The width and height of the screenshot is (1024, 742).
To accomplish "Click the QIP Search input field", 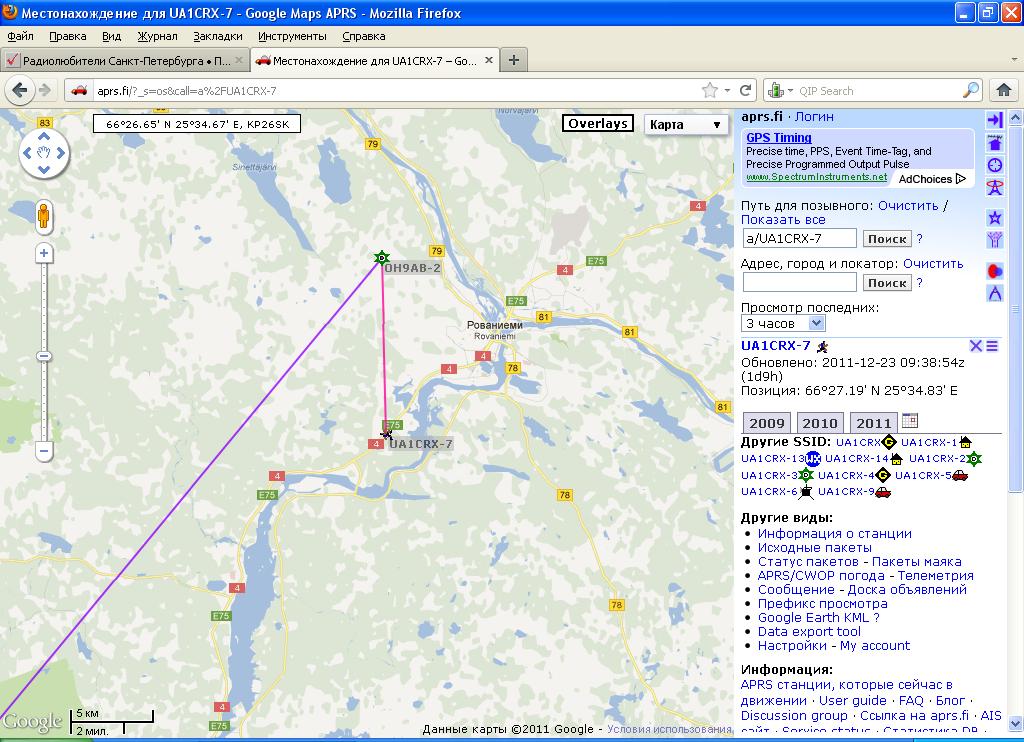I will (x=878, y=91).
